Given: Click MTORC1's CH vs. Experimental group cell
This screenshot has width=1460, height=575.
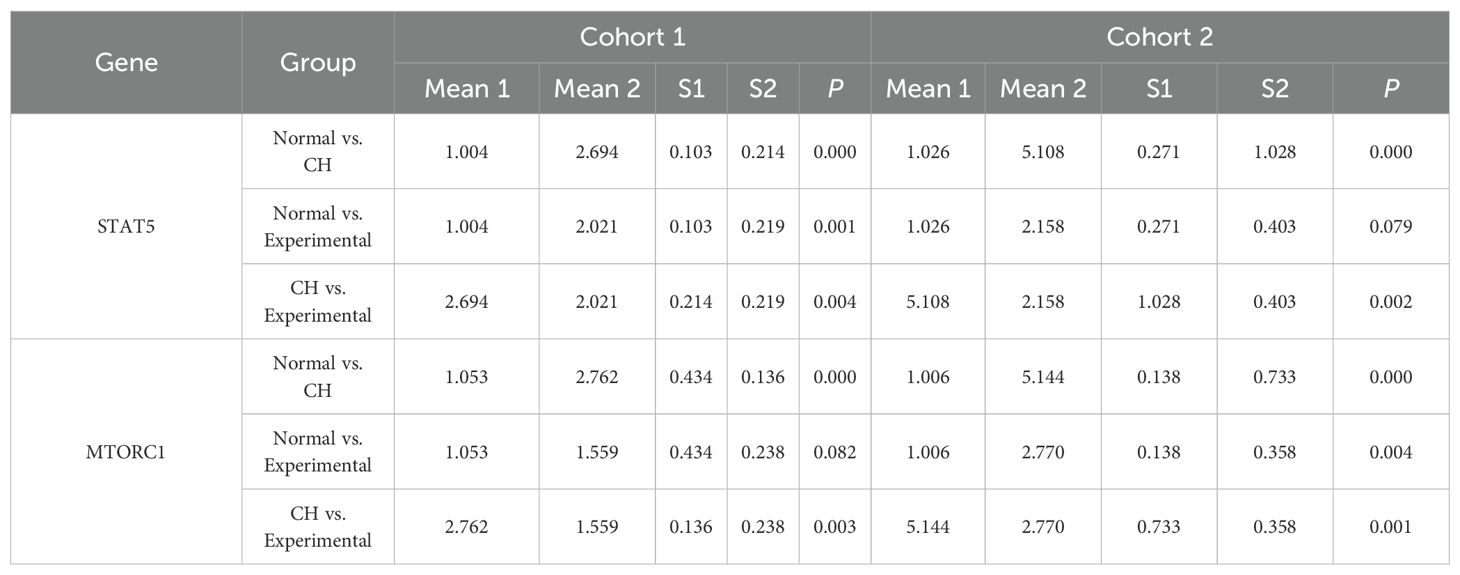Looking at the screenshot, I should [317, 527].
